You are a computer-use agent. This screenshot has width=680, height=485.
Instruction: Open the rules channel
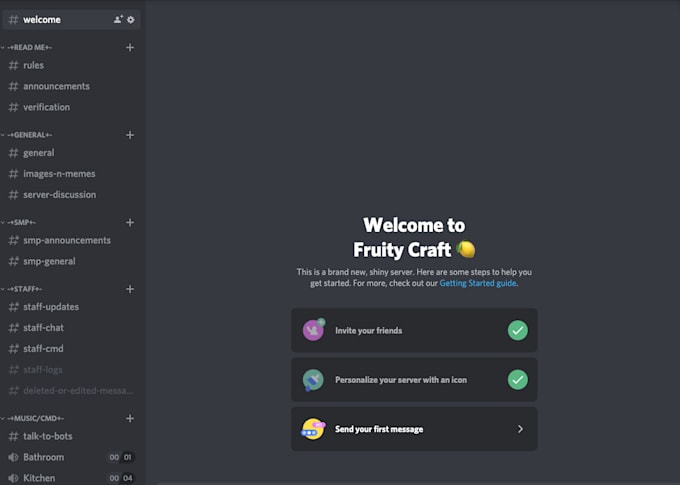click(72, 65)
